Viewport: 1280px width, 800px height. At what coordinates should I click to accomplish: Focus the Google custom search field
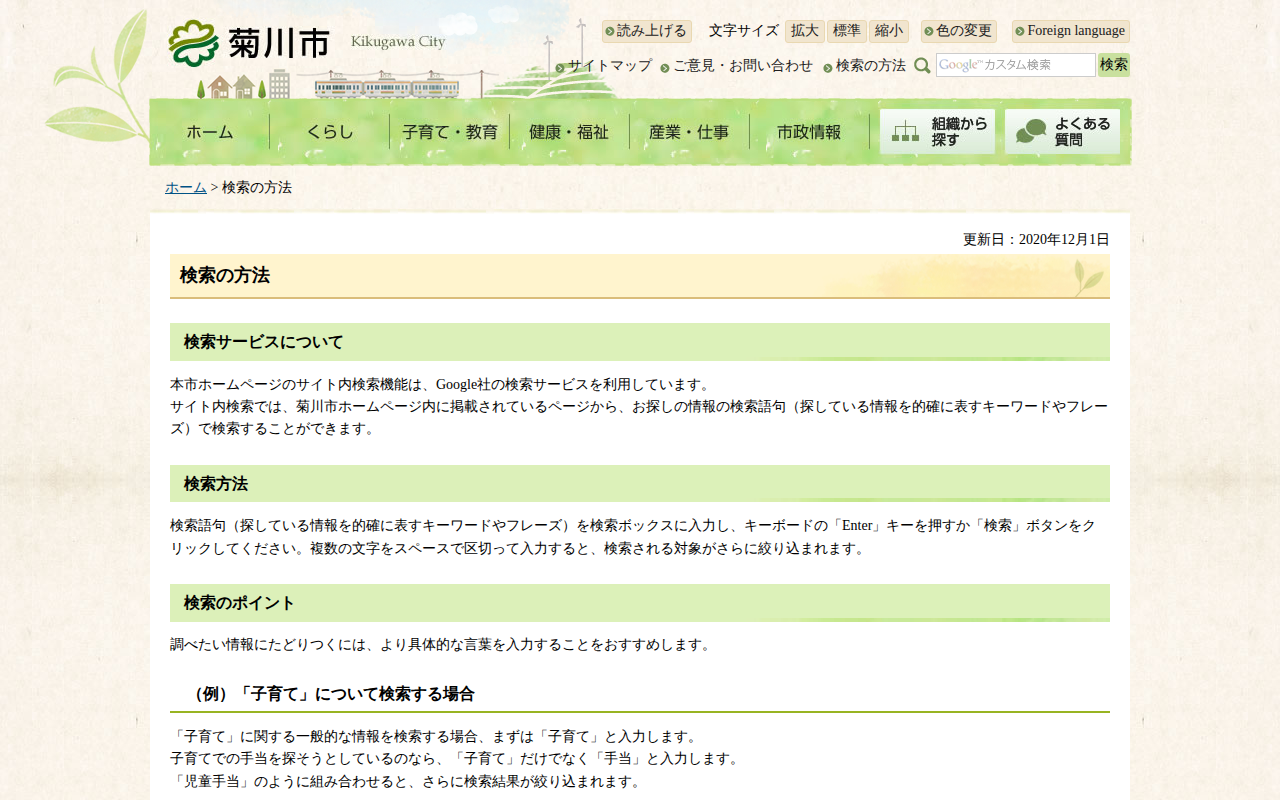1016,65
